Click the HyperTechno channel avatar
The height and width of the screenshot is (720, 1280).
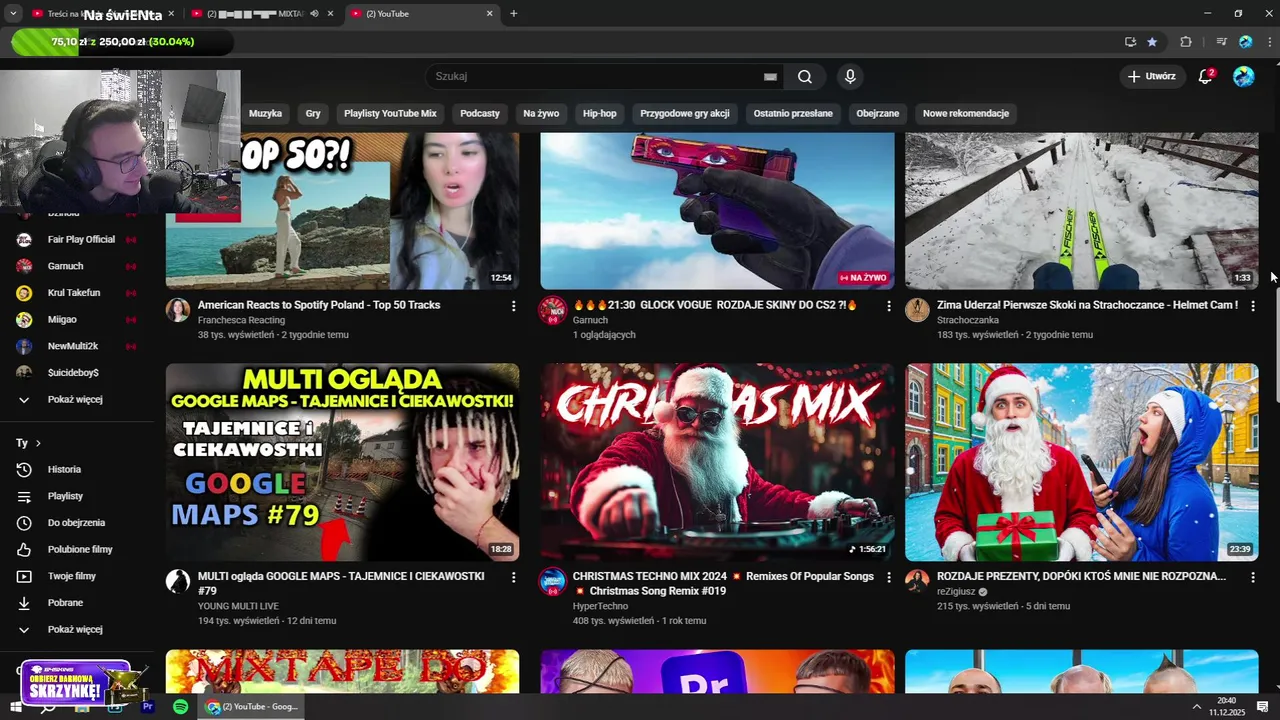click(x=552, y=581)
